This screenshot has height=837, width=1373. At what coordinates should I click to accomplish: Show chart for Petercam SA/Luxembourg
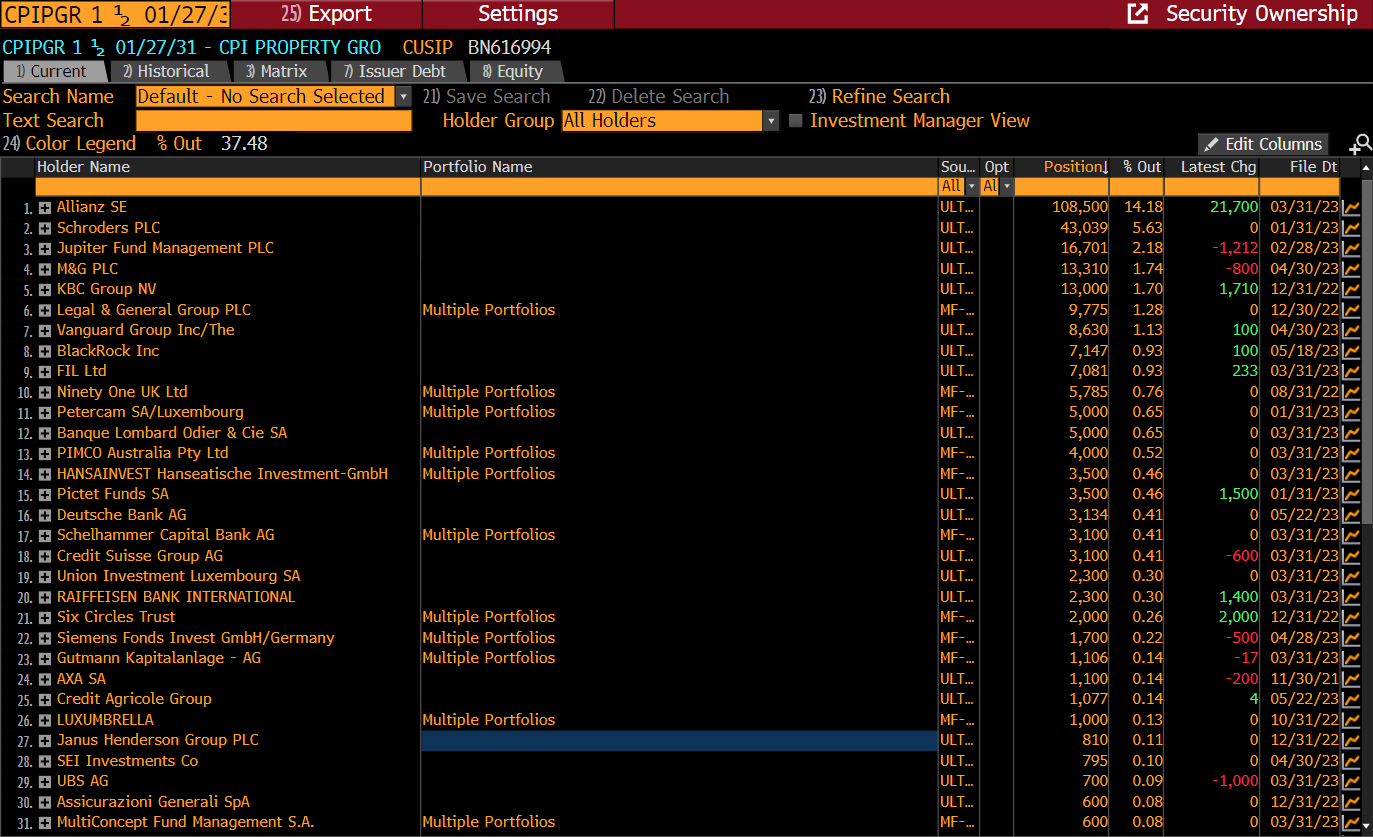pyautogui.click(x=1351, y=412)
